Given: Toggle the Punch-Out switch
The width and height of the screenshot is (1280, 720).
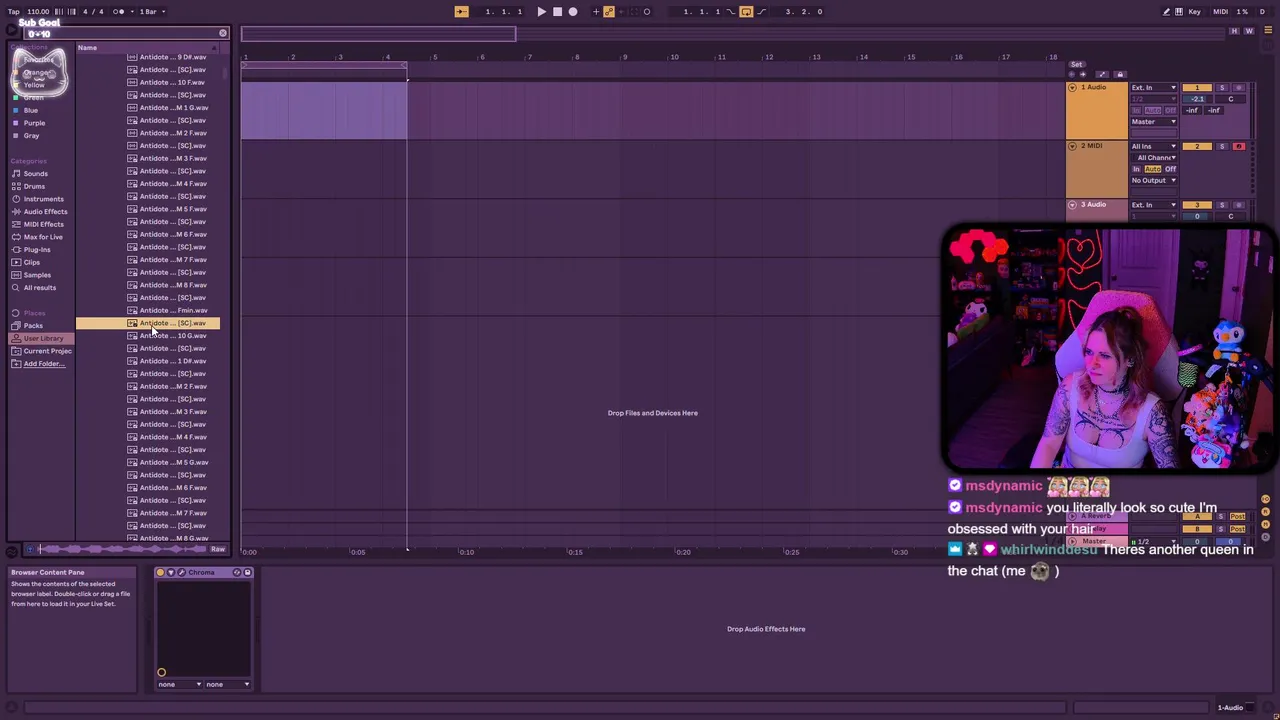Looking at the screenshot, I should (x=762, y=12).
